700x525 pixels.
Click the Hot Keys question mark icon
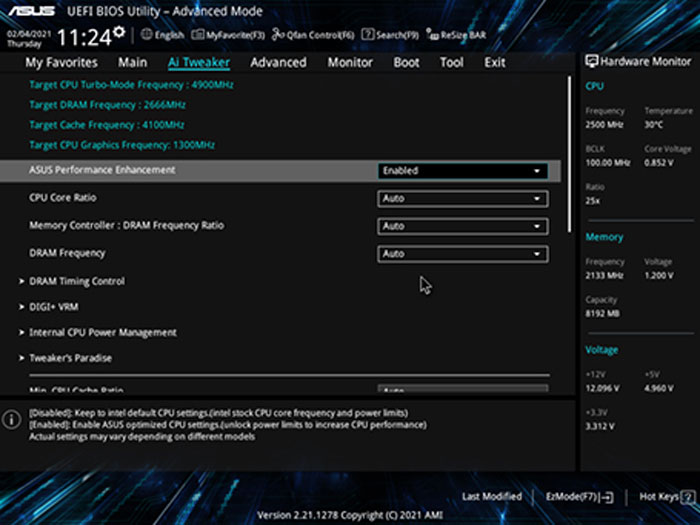pyautogui.click(x=689, y=497)
